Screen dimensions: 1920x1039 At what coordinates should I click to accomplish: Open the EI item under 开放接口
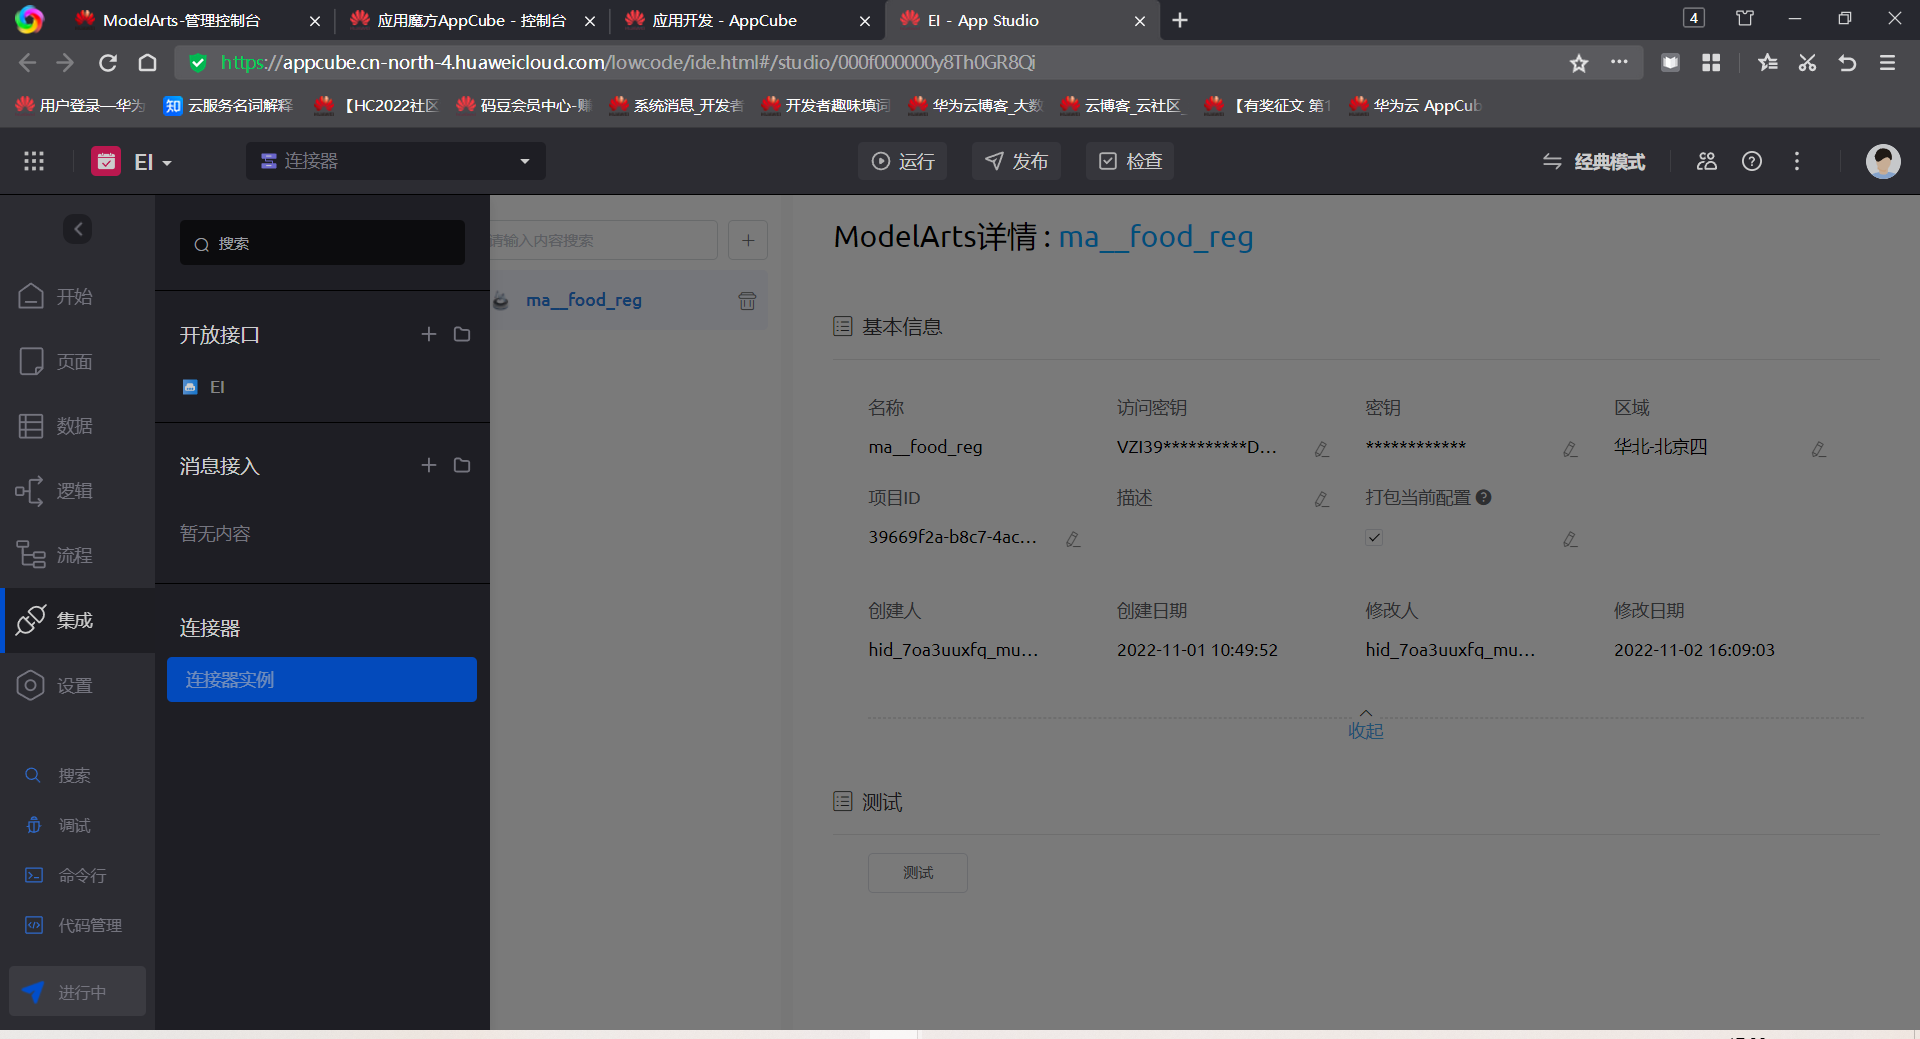pyautogui.click(x=204, y=387)
